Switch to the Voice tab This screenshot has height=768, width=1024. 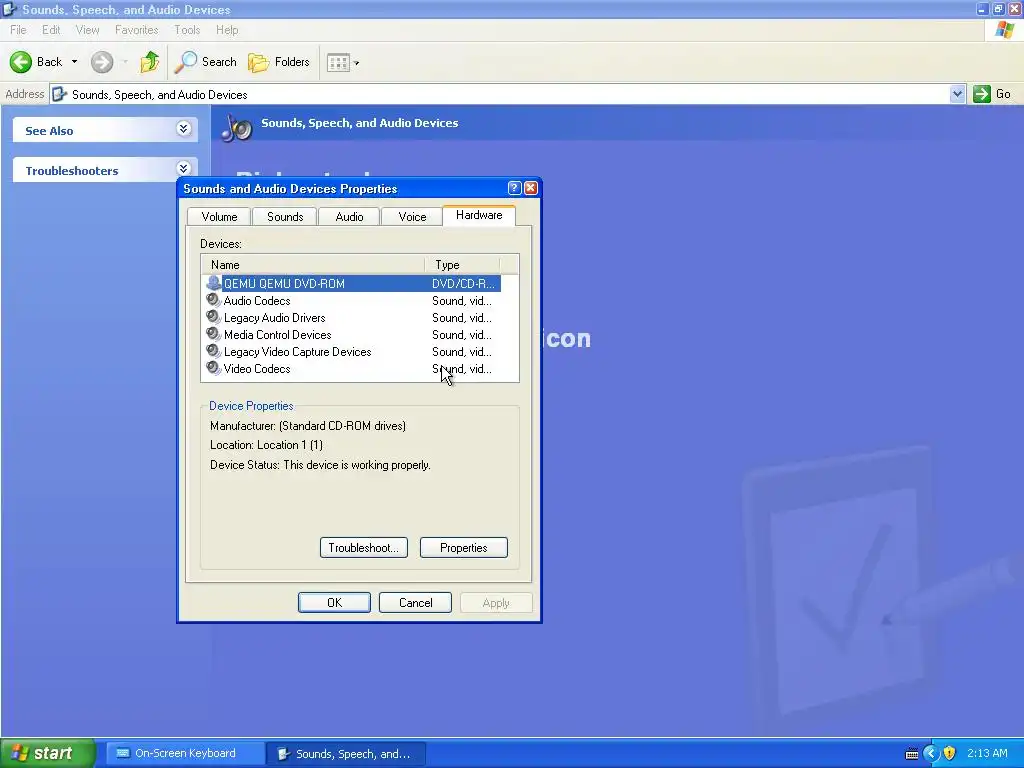tap(412, 217)
